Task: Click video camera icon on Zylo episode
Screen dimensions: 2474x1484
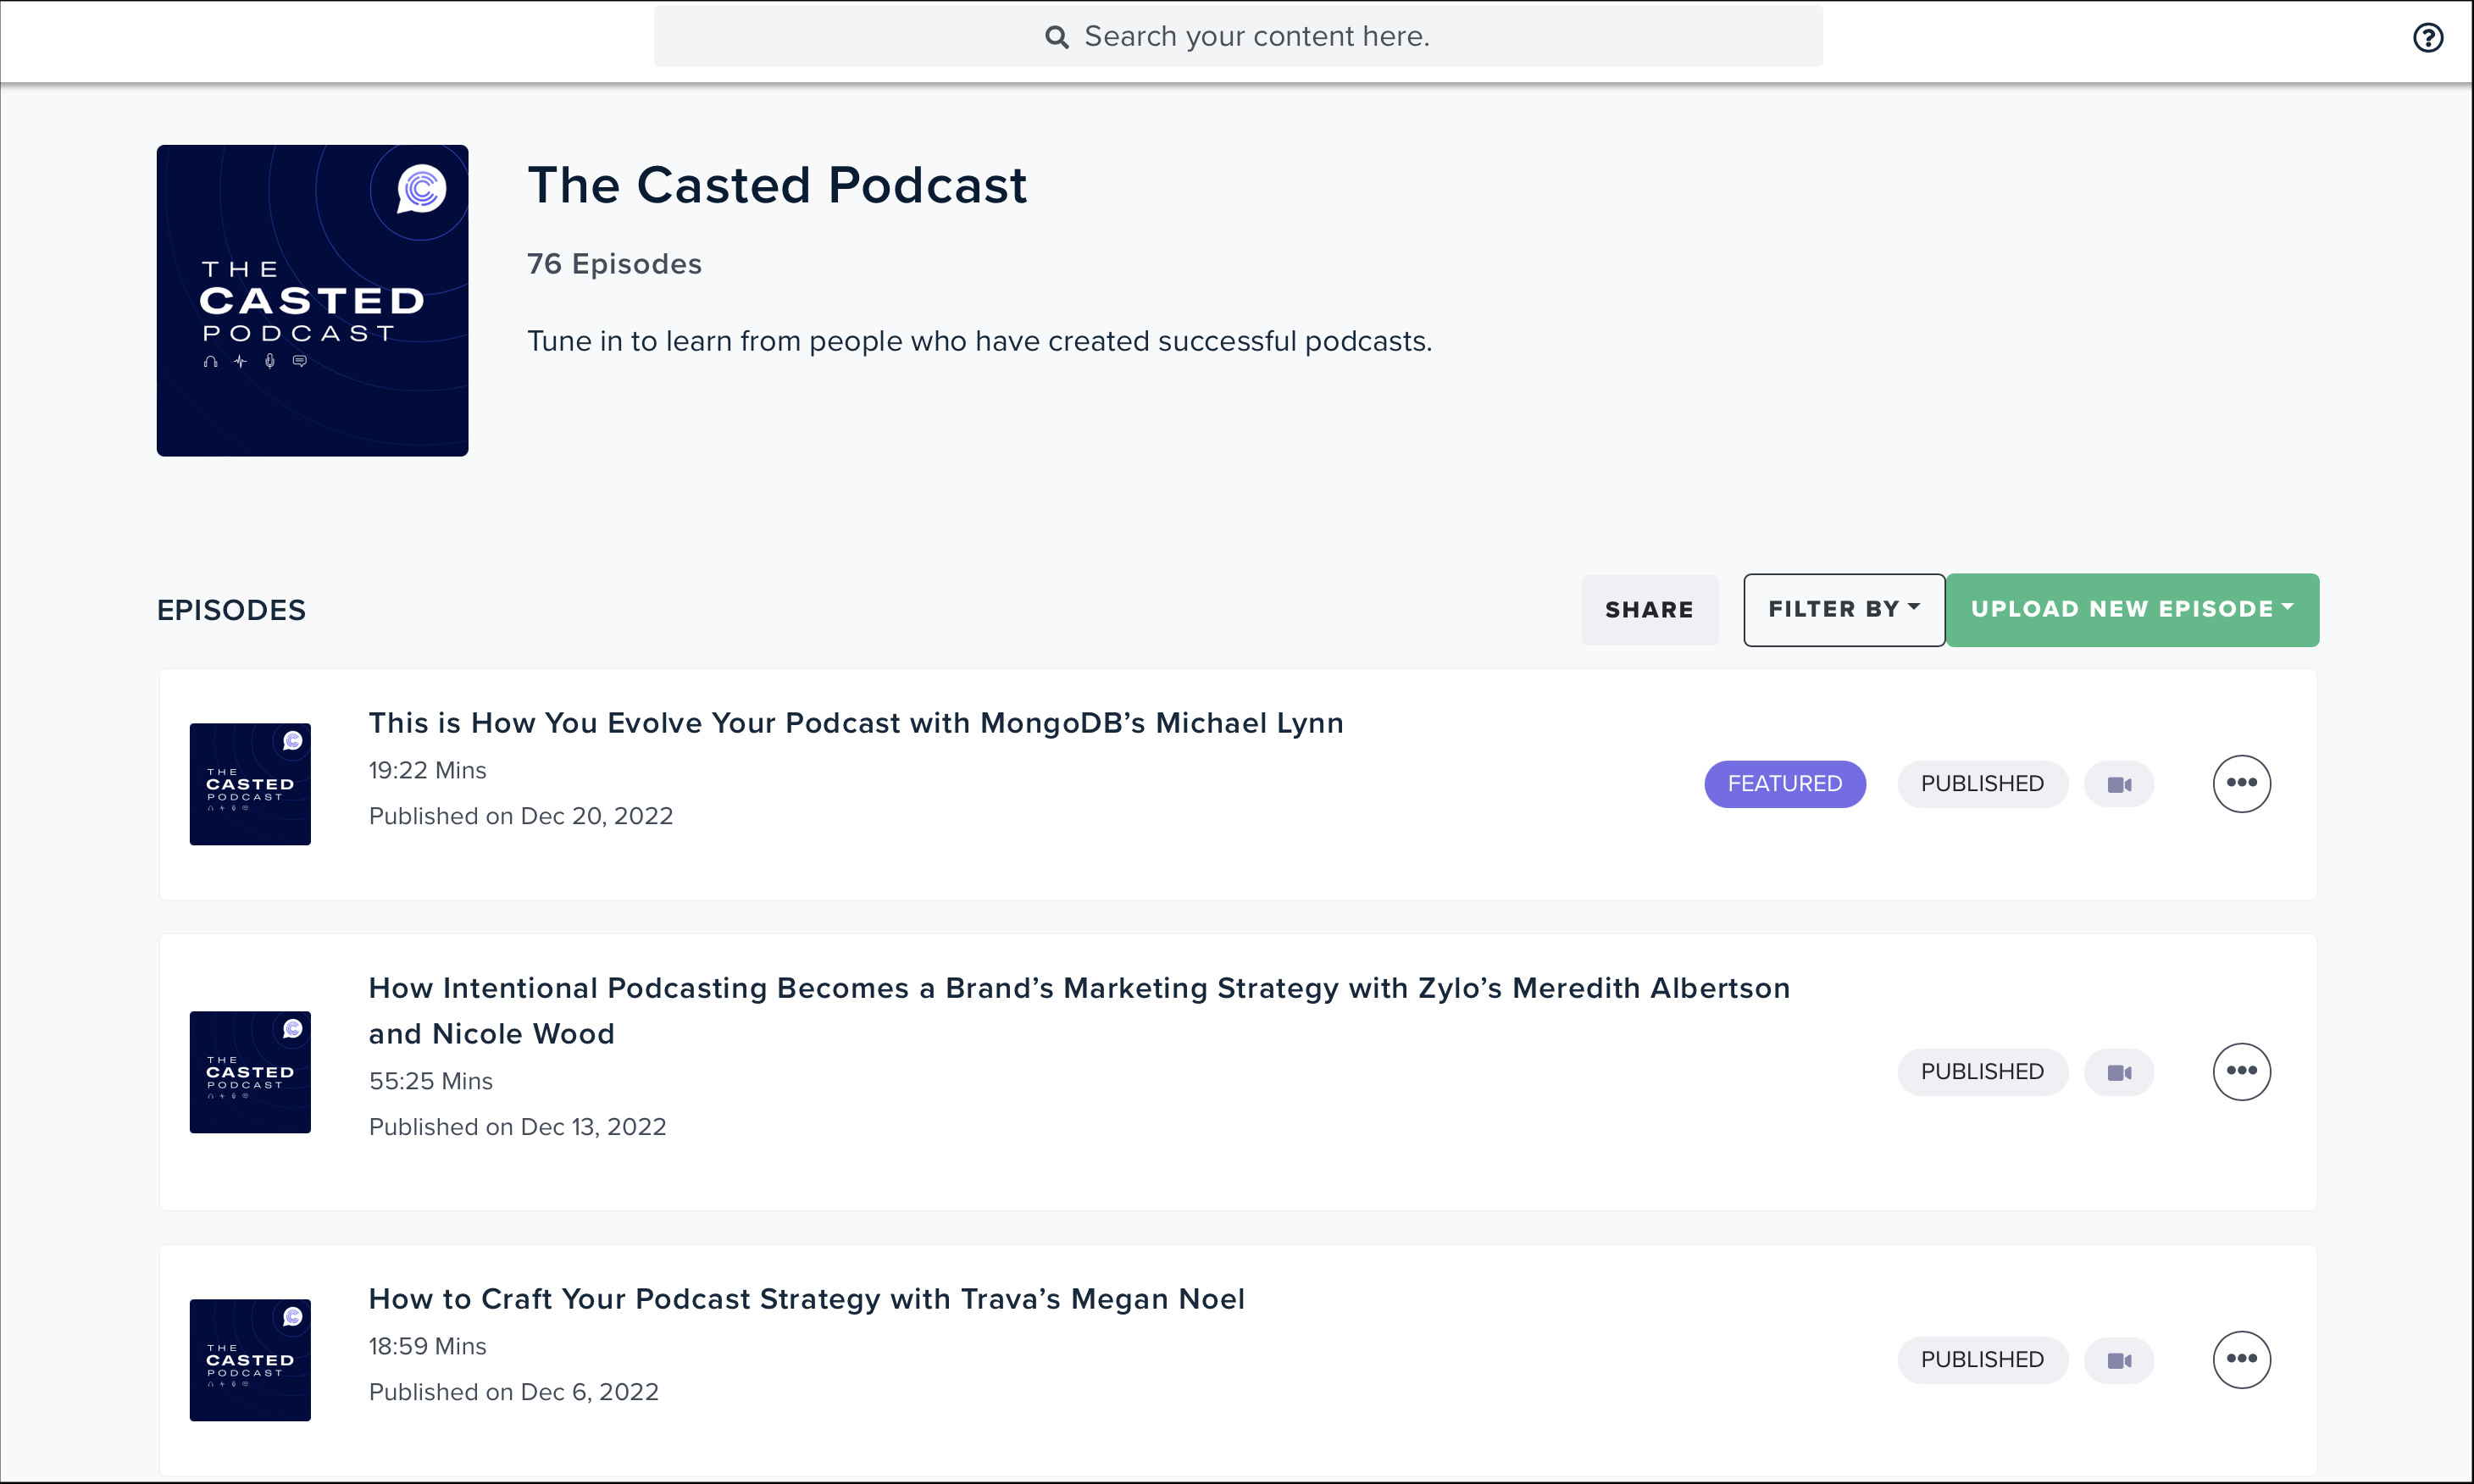Action: pos(2119,1072)
